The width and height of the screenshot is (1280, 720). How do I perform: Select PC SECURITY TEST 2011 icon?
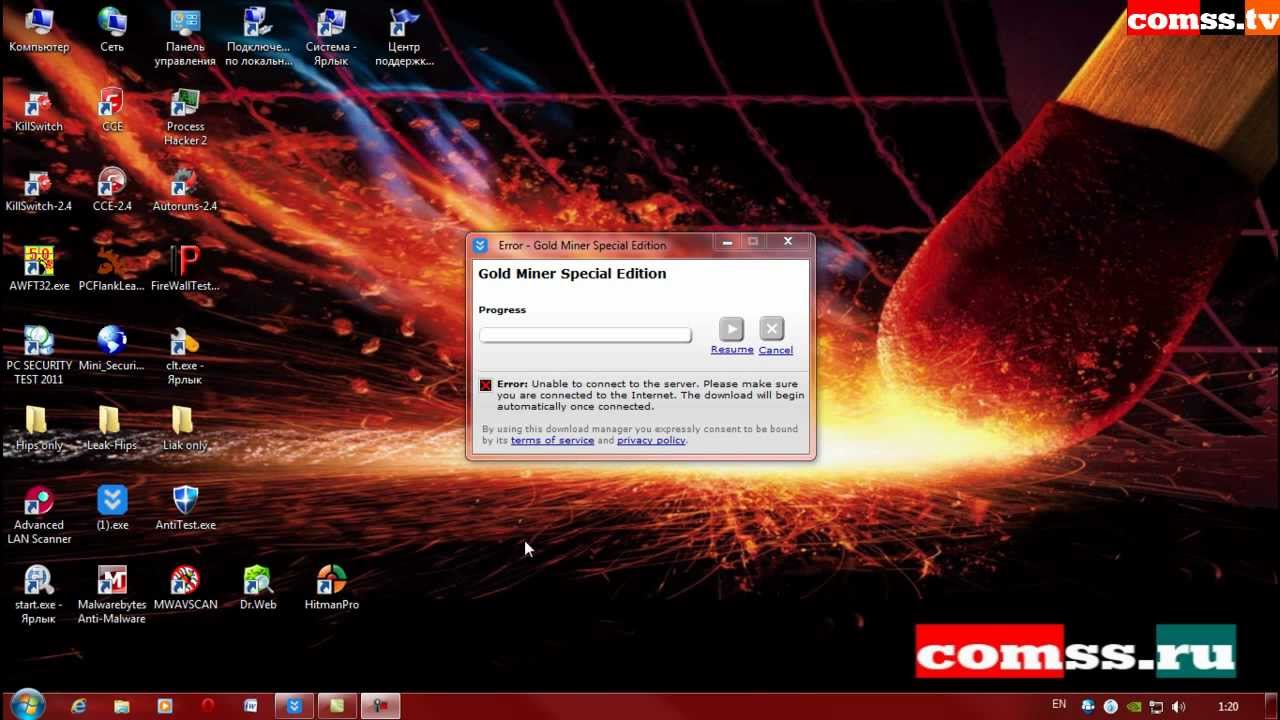coord(38,355)
